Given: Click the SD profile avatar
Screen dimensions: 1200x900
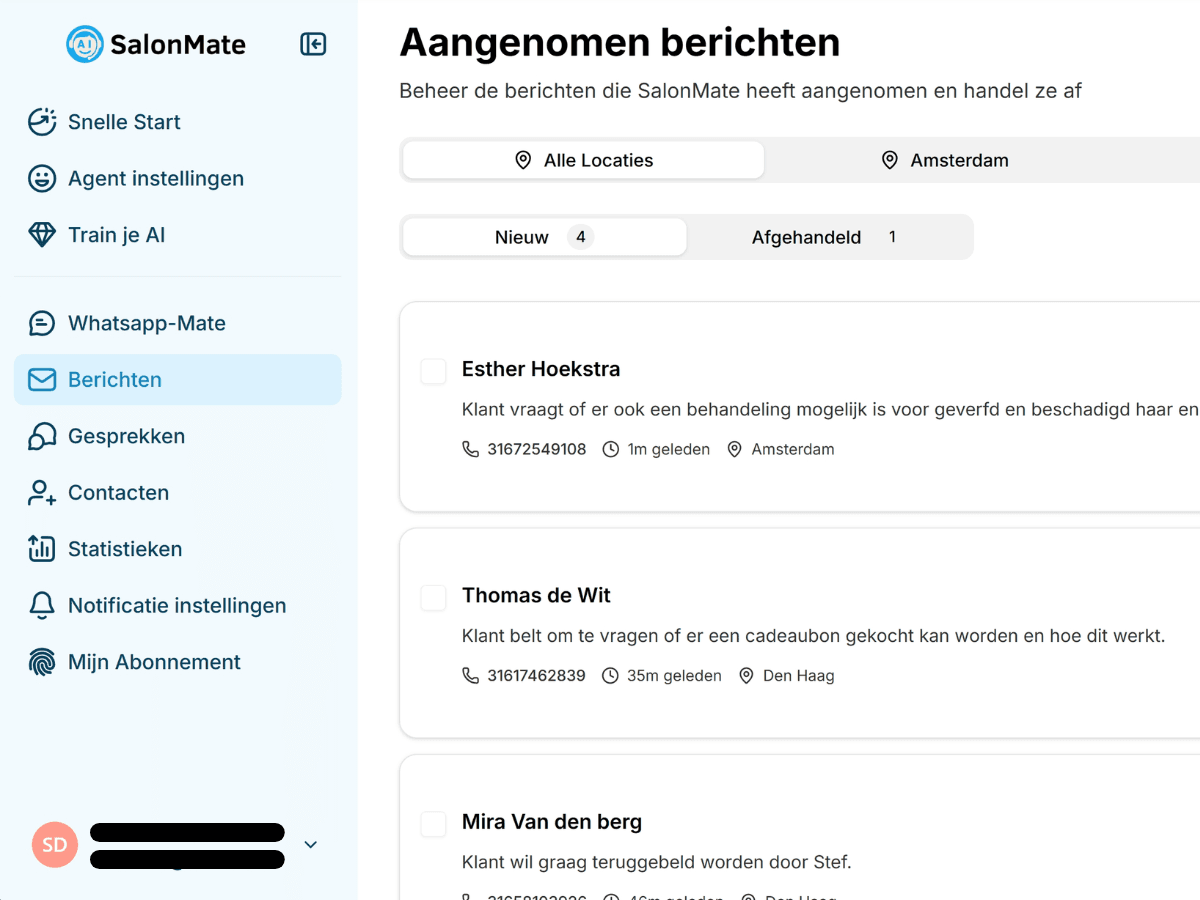Looking at the screenshot, I should (54, 844).
